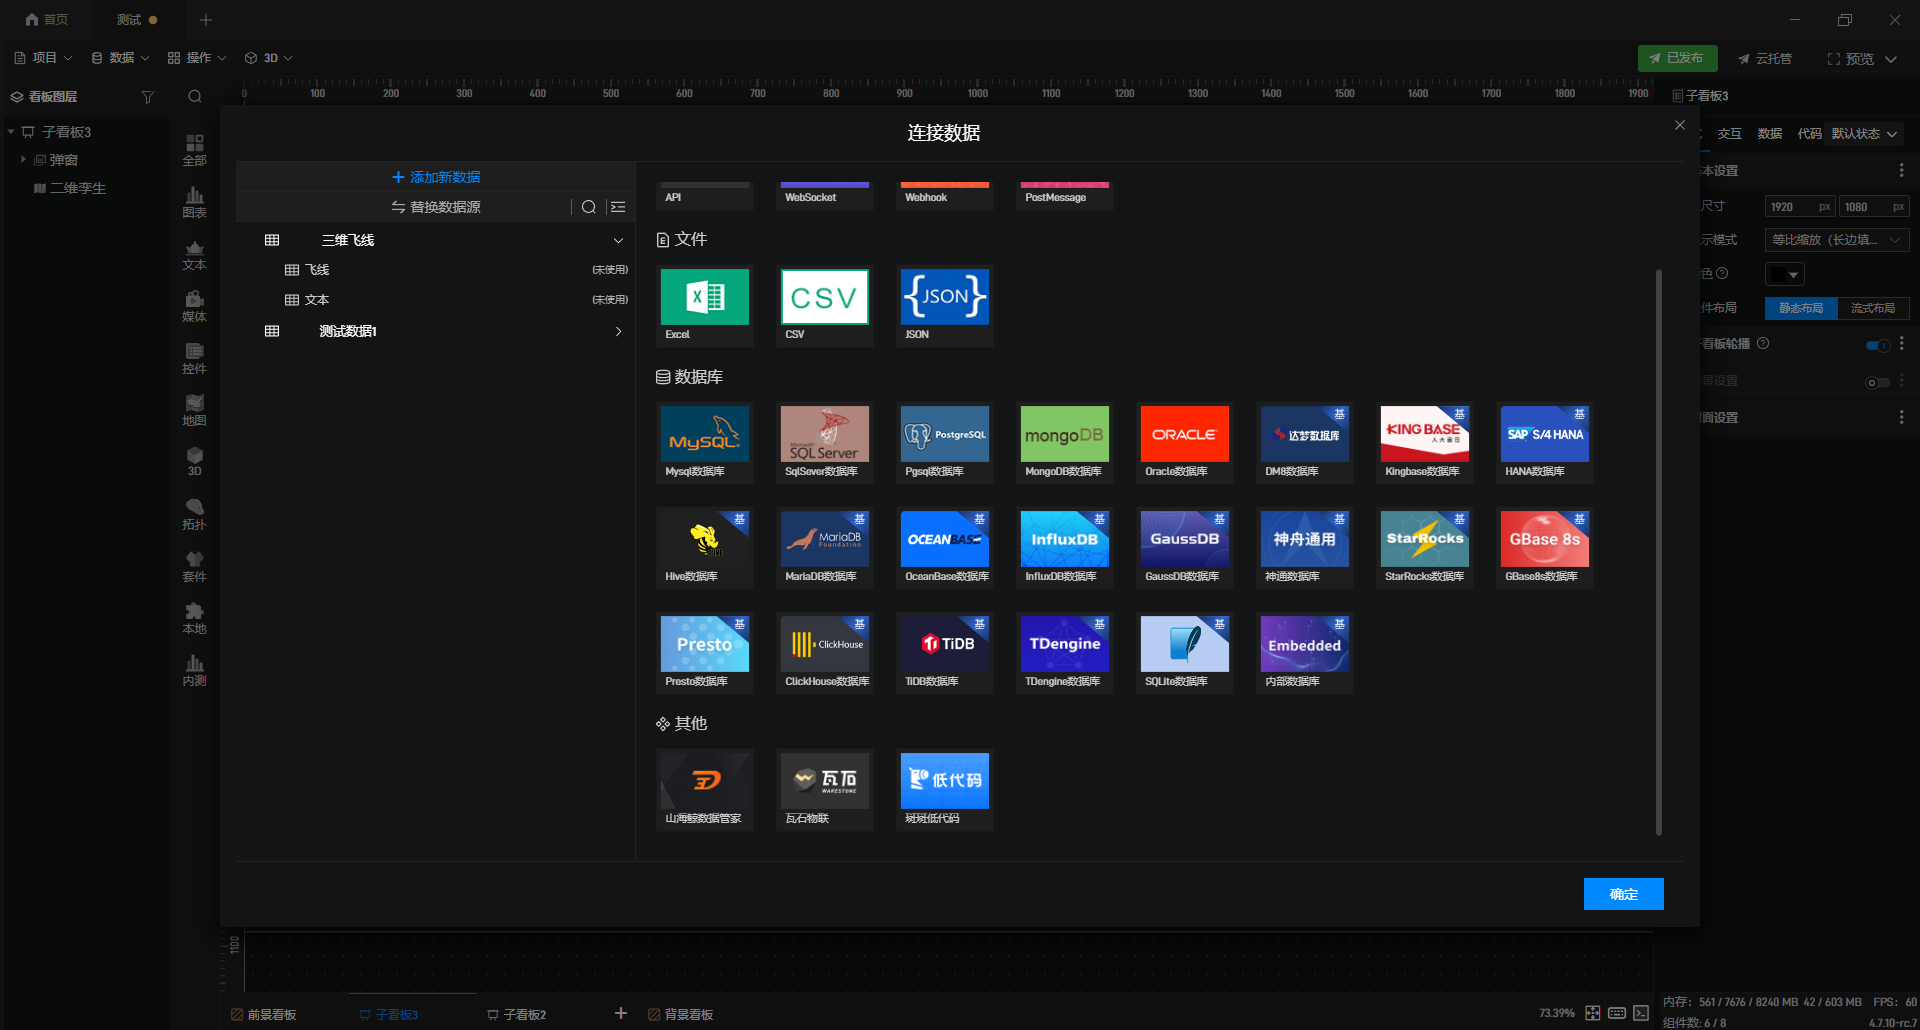Collapse the 三维飞线 data group

coord(618,240)
